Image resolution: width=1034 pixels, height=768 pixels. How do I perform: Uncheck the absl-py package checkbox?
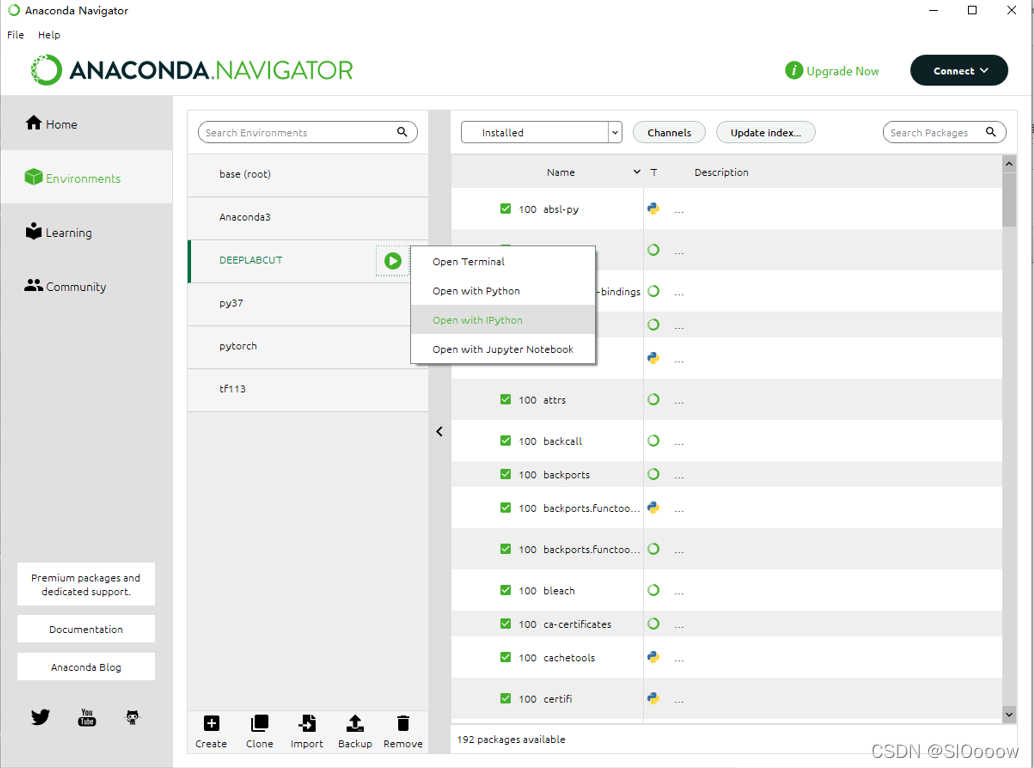(x=505, y=208)
